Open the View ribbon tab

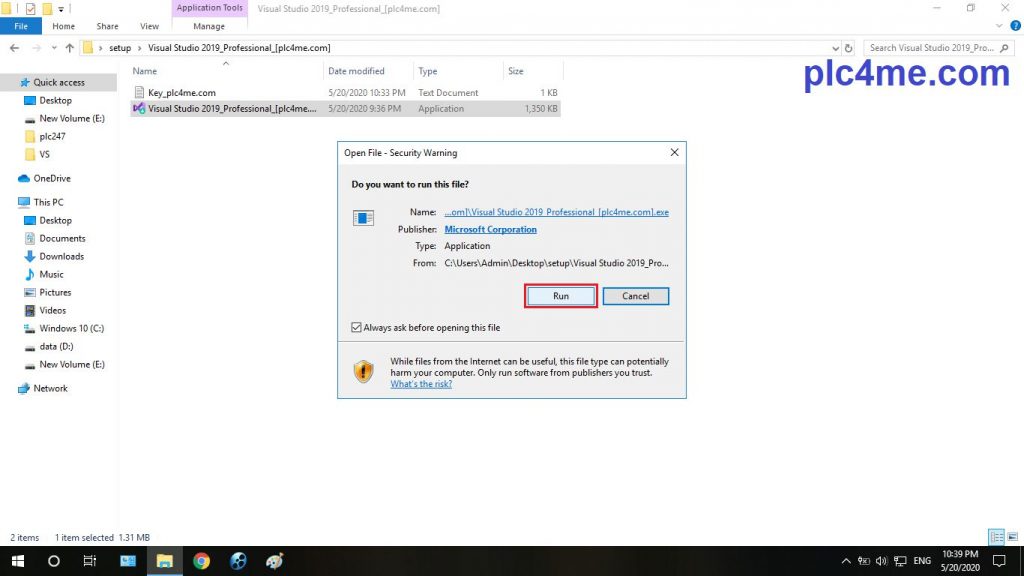pos(149,26)
